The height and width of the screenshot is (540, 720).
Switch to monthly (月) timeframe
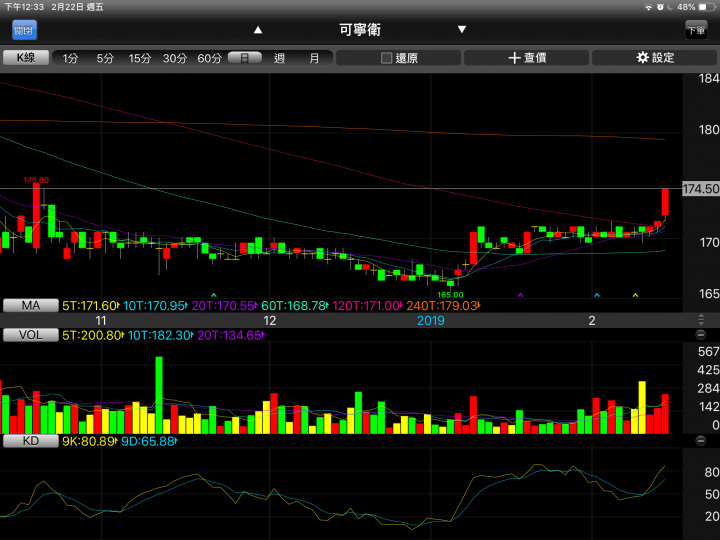pyautogui.click(x=314, y=58)
